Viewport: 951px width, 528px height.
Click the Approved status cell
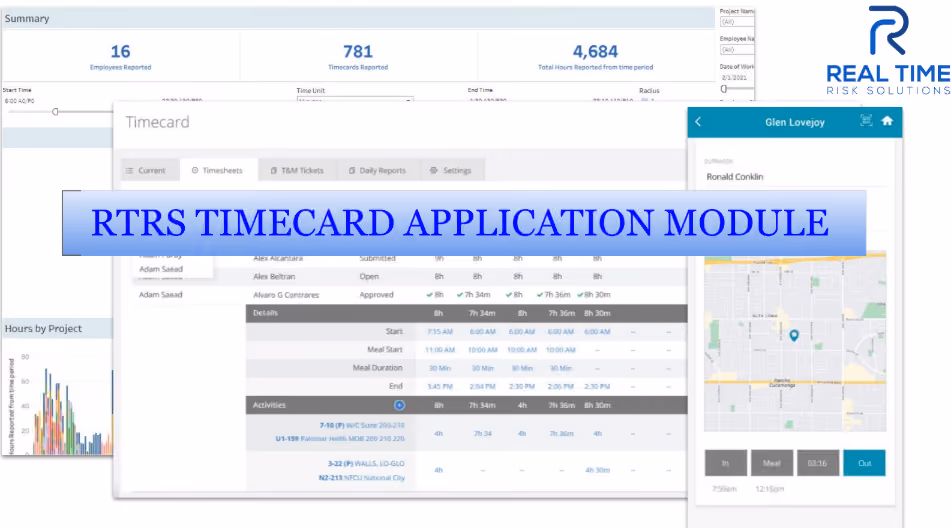coord(376,295)
